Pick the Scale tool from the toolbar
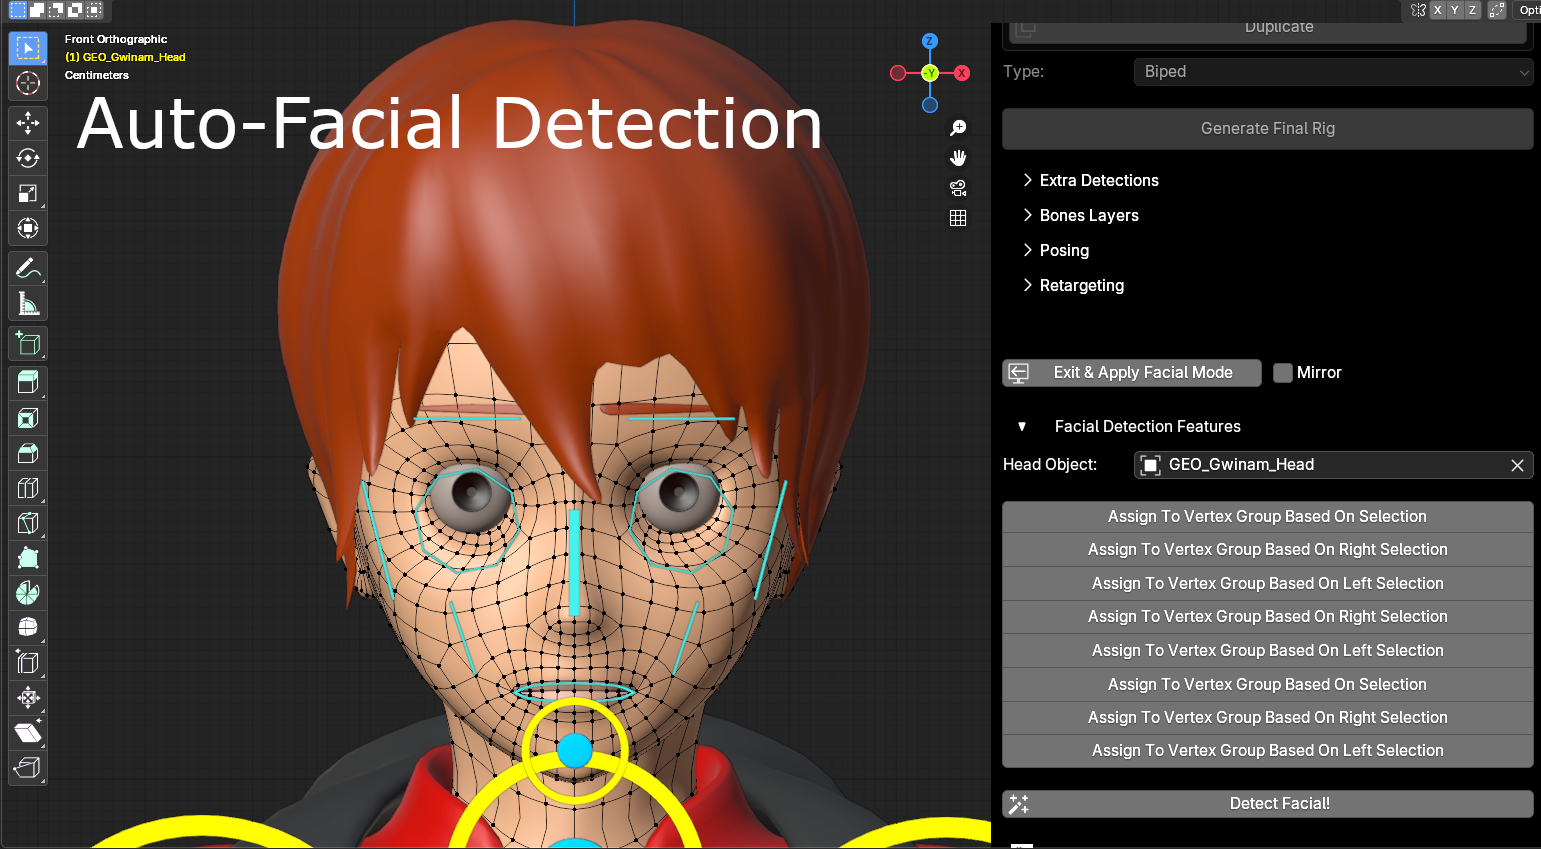Viewport: 1541px width, 849px height. 28,193
